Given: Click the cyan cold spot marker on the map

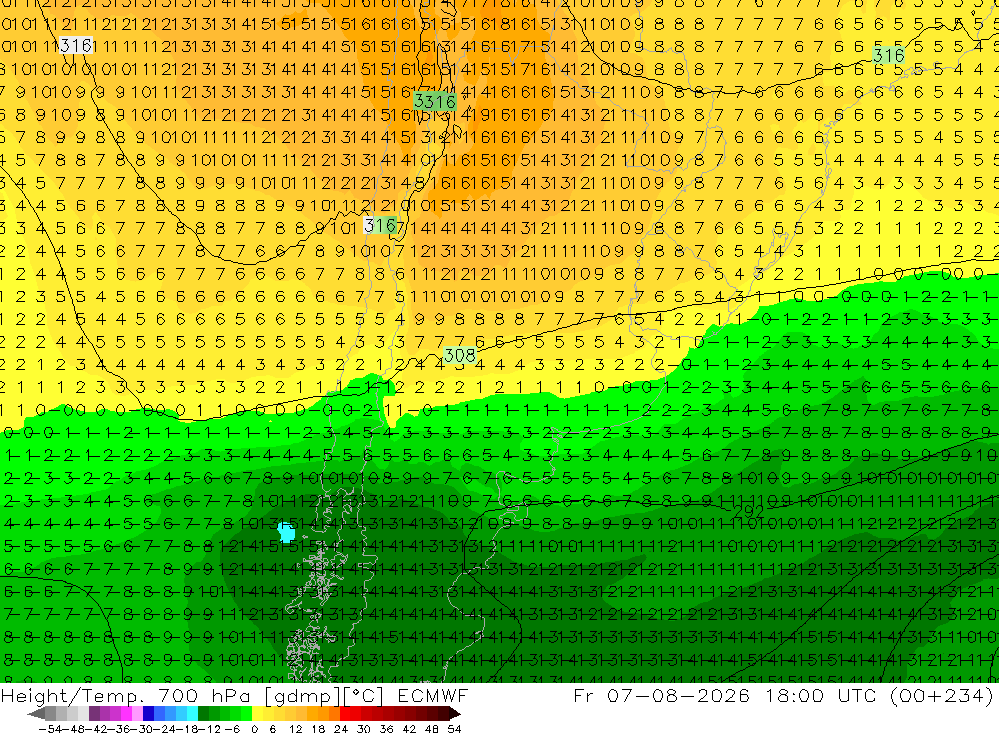Looking at the screenshot, I should tap(286, 531).
